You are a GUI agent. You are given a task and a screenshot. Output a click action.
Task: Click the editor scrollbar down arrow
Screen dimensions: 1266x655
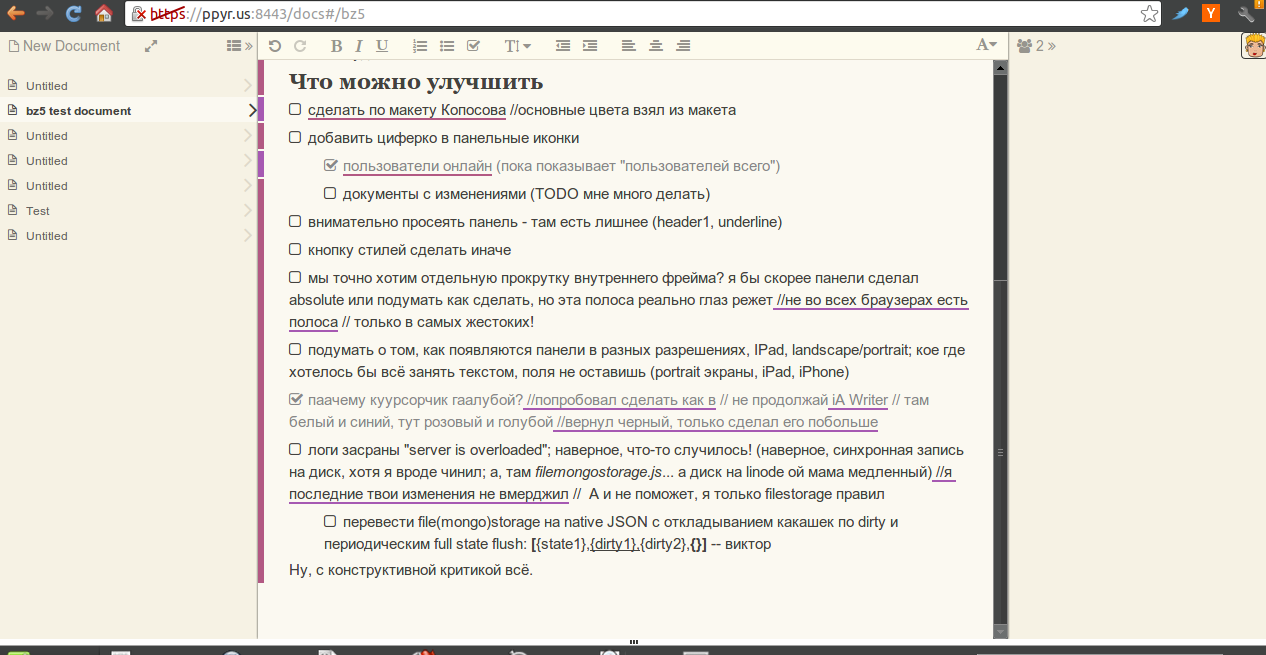(1000, 632)
